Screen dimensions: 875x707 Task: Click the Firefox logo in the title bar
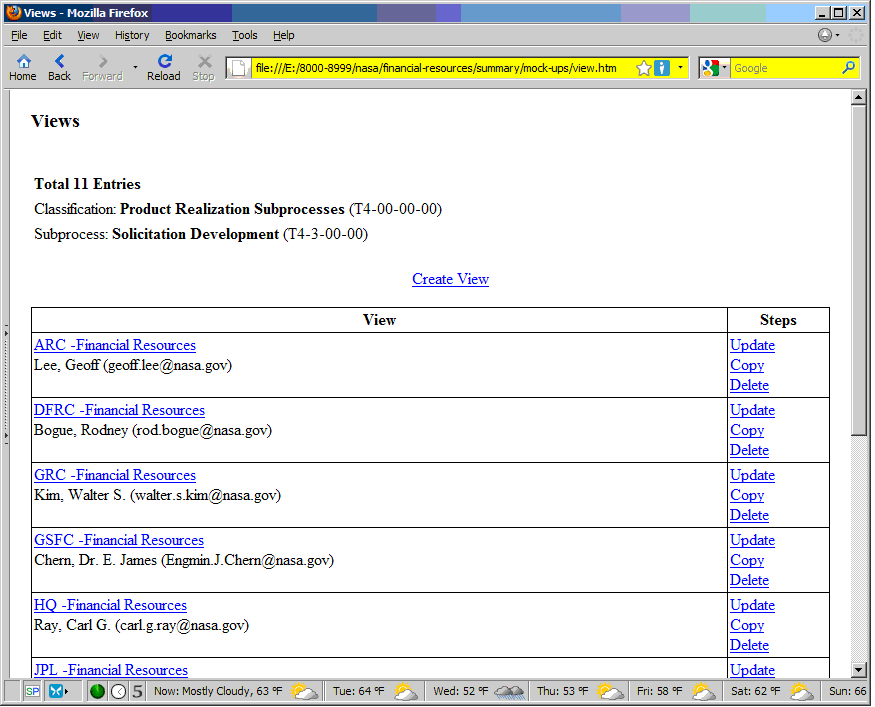(x=14, y=12)
